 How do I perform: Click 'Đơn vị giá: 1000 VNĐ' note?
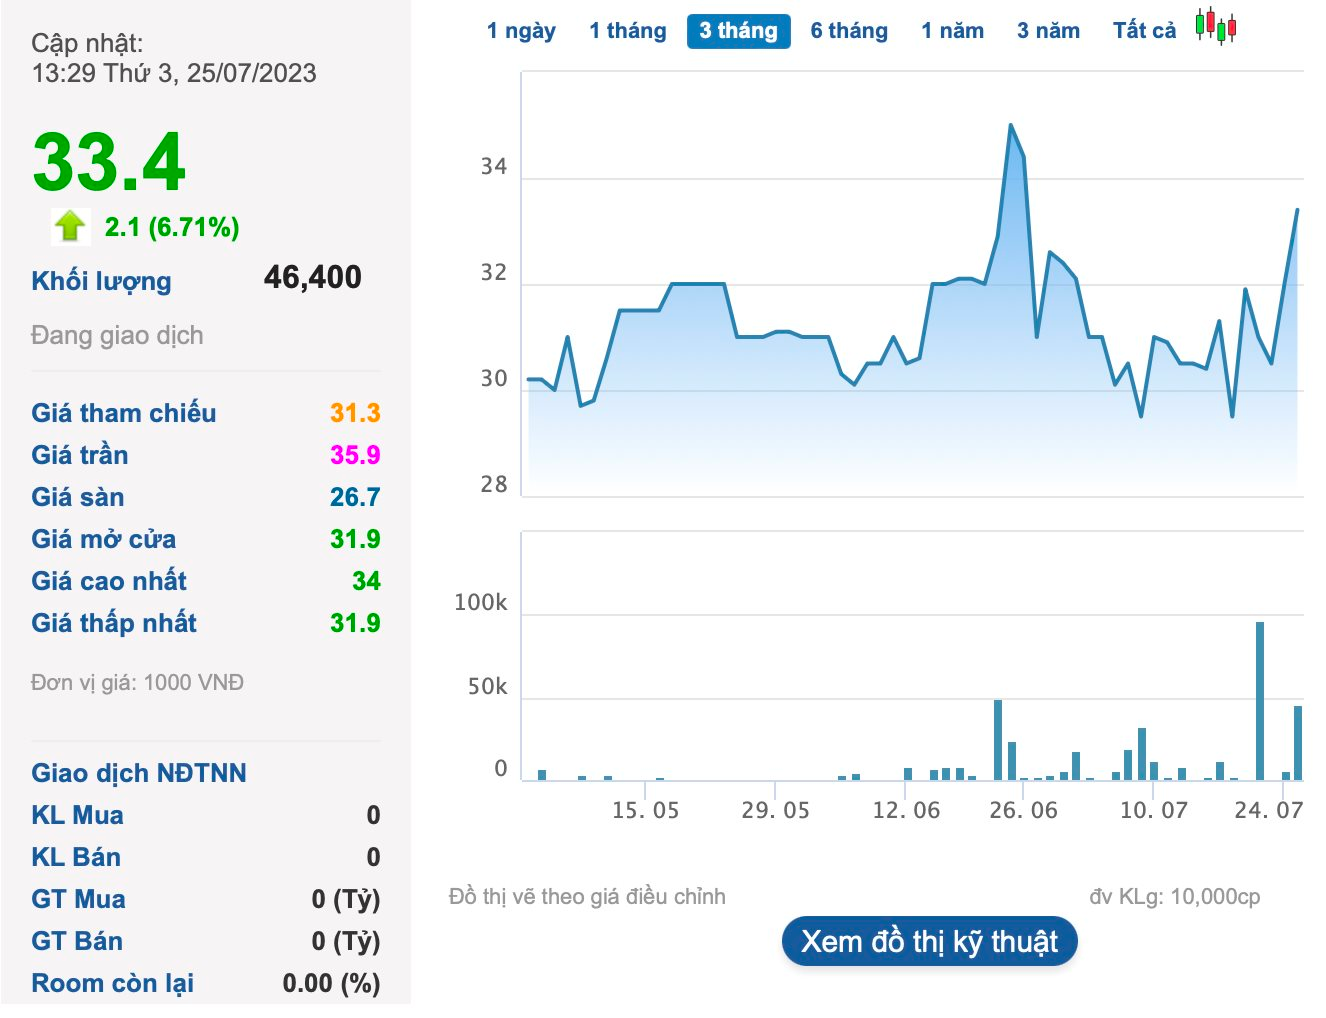pyautogui.click(x=137, y=682)
